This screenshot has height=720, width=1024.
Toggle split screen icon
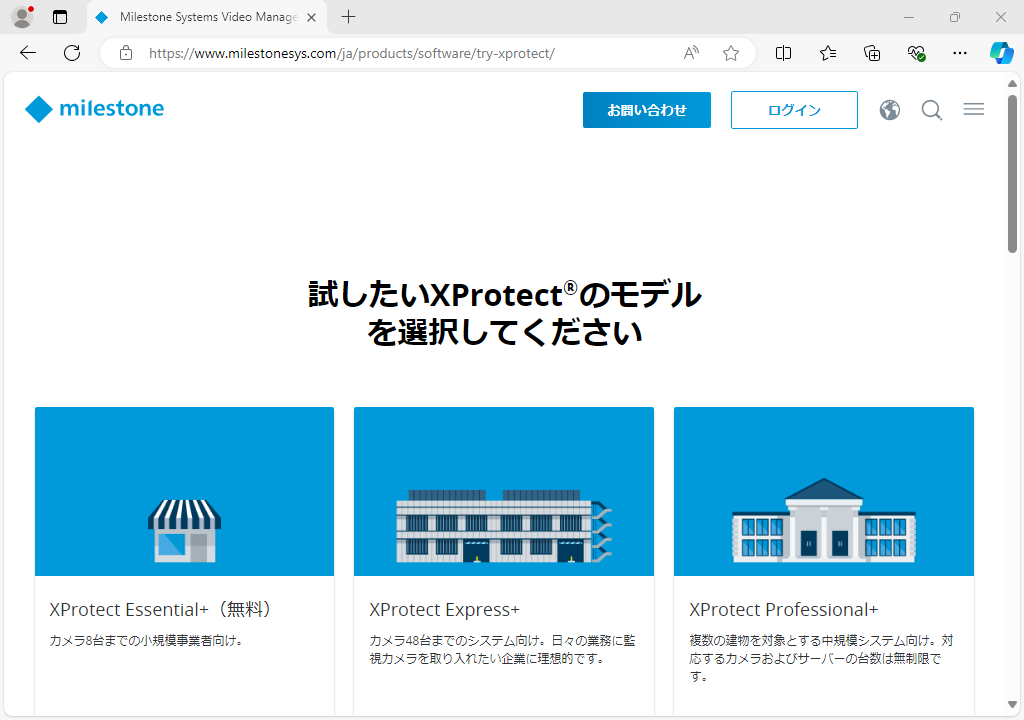pyautogui.click(x=783, y=53)
